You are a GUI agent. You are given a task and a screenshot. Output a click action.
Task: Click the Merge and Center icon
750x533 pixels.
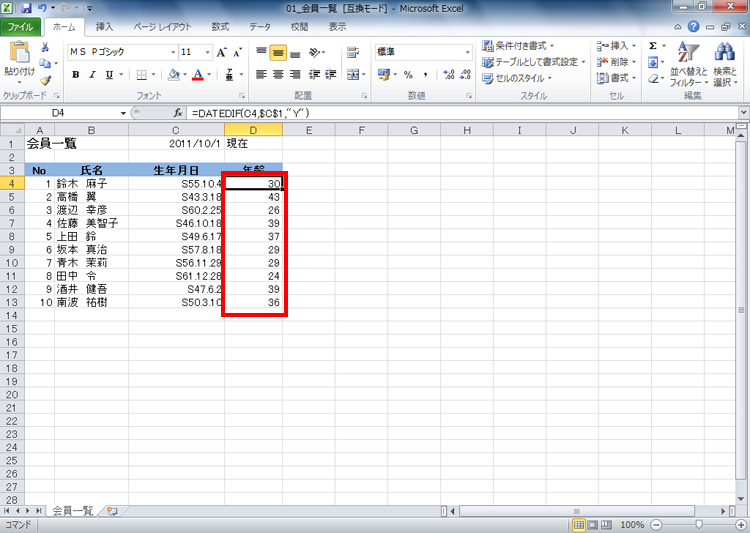click(x=353, y=75)
